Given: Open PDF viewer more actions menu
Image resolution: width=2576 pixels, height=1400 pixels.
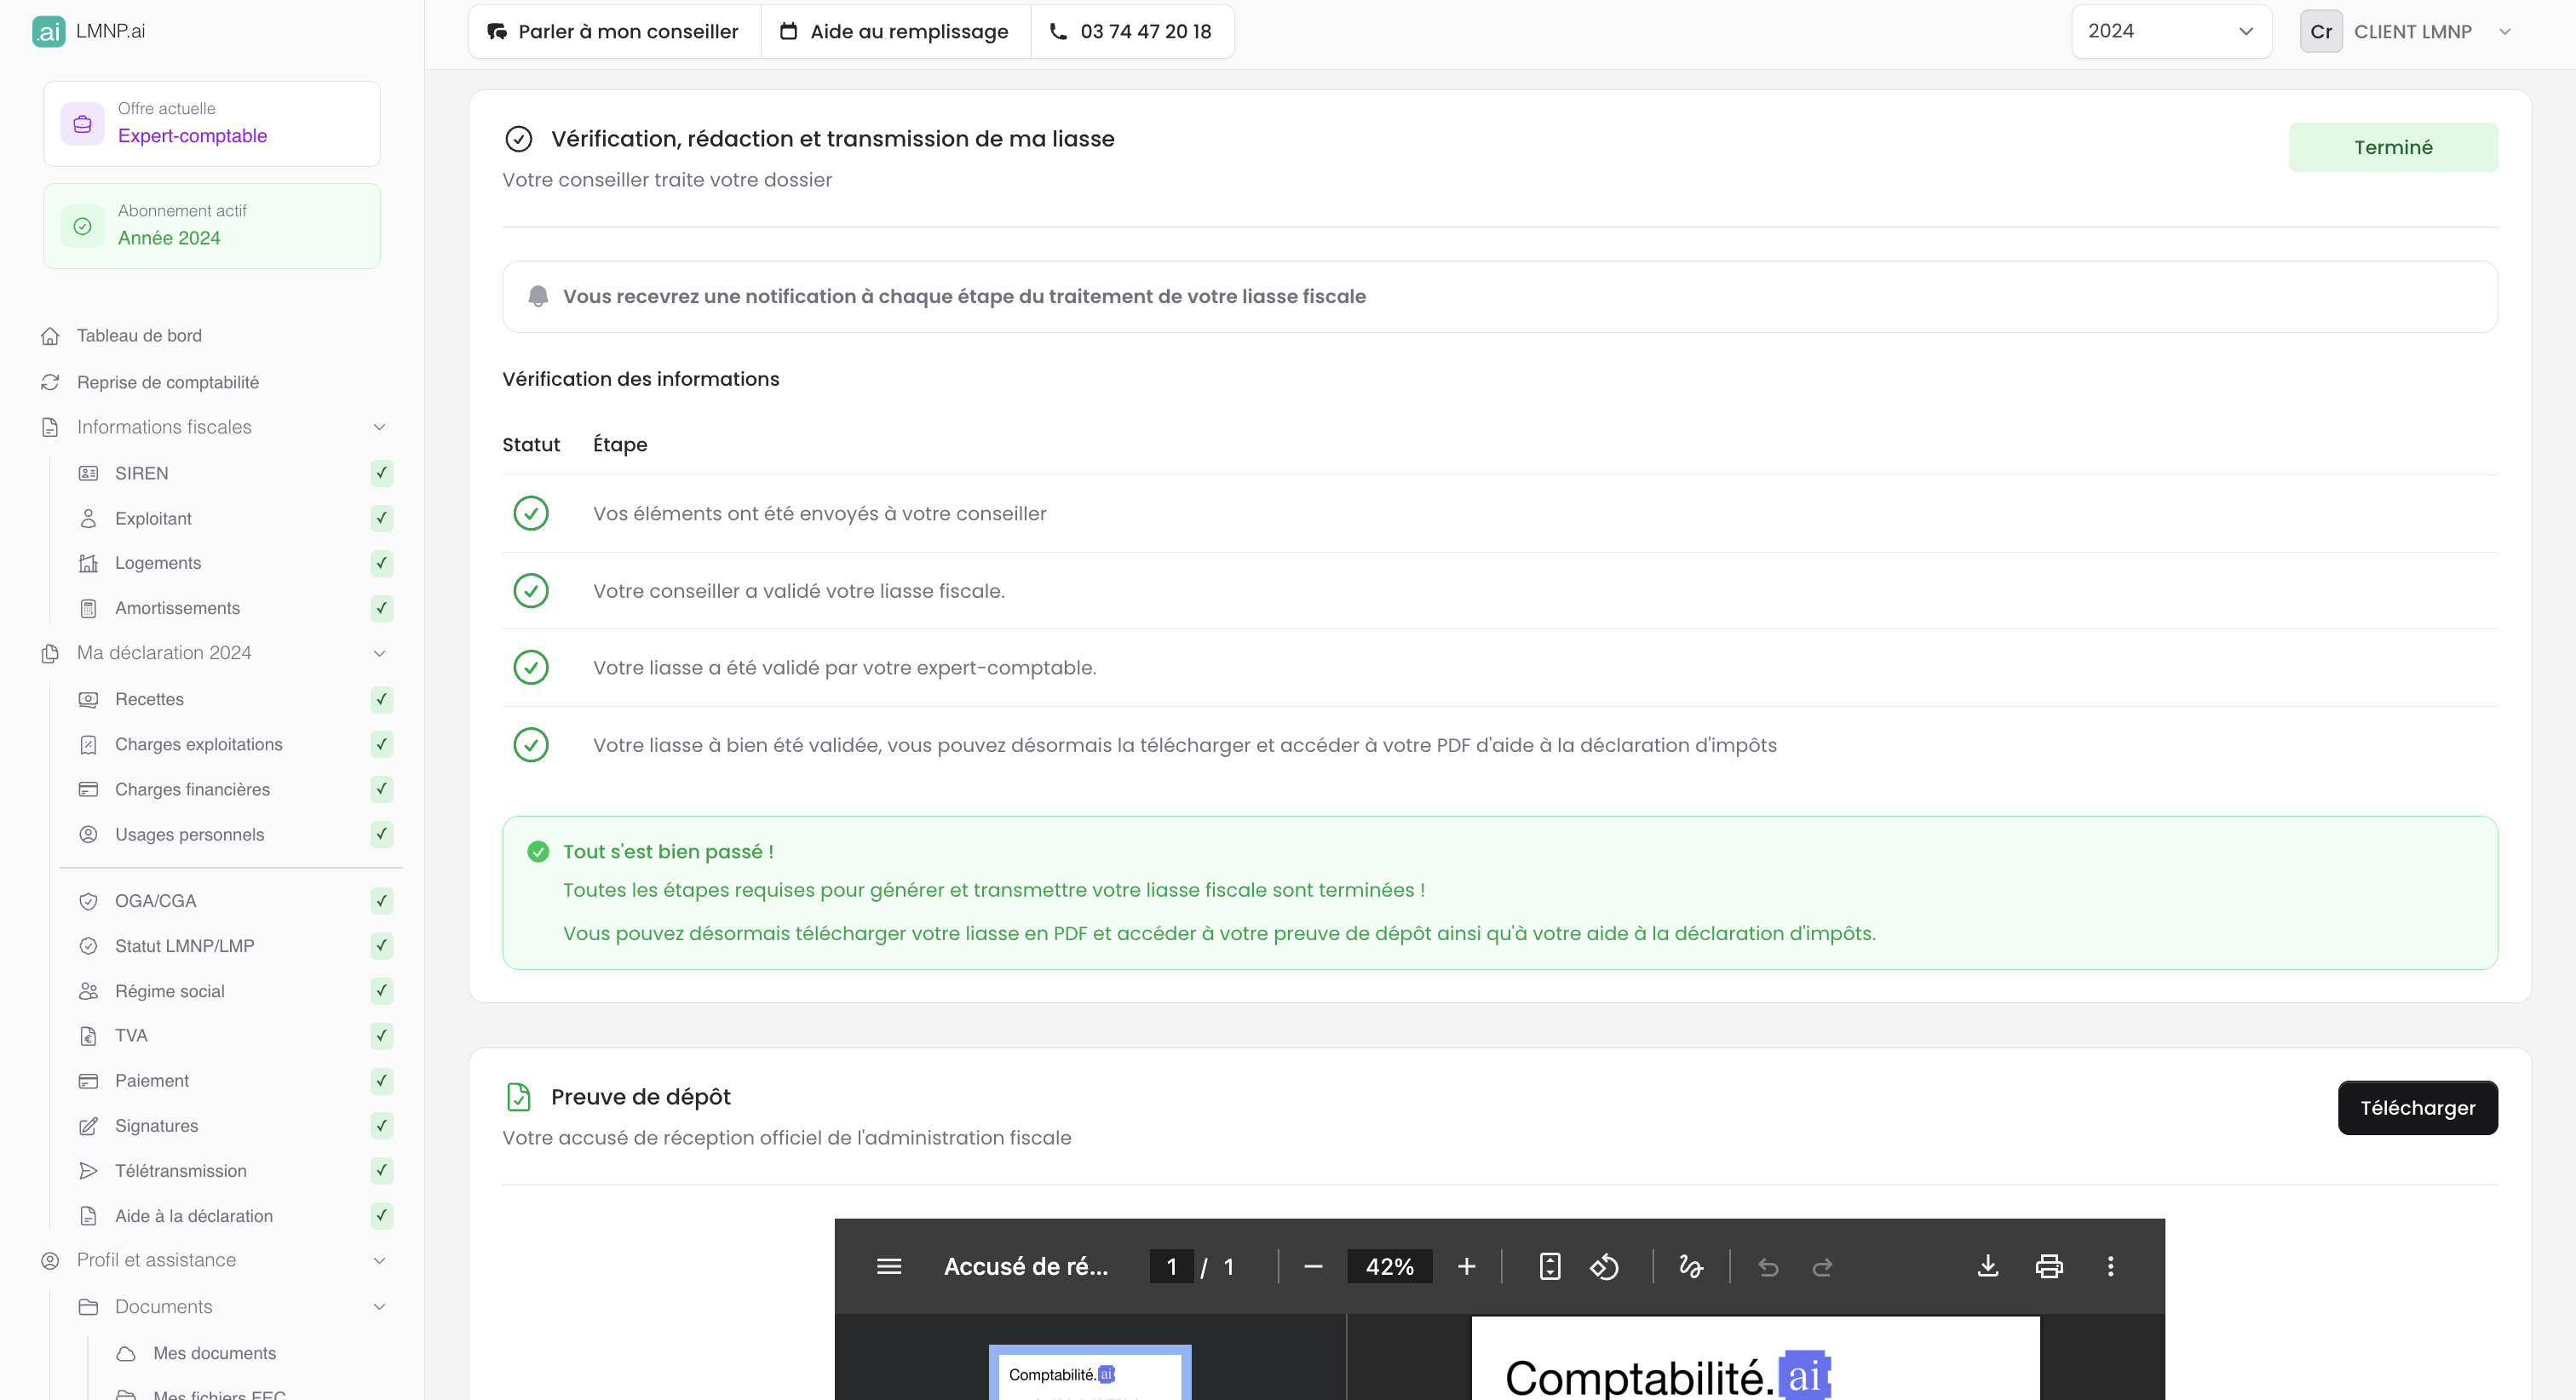Looking at the screenshot, I should [x=2111, y=1266].
